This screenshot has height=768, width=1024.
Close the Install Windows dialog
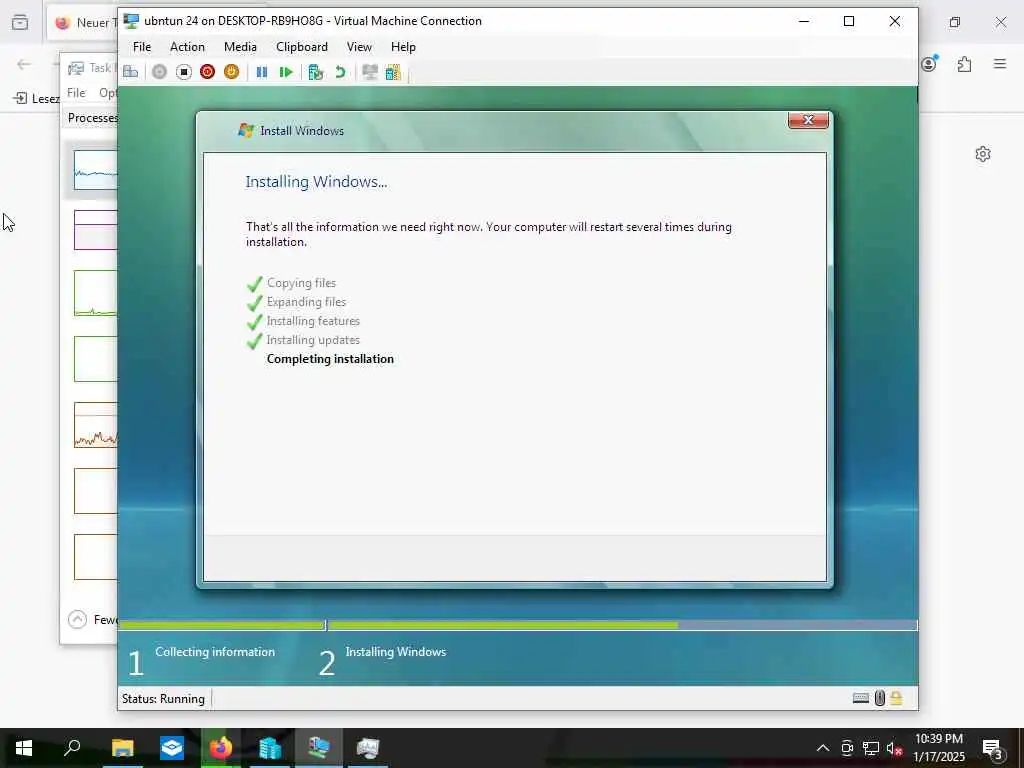[x=808, y=120]
